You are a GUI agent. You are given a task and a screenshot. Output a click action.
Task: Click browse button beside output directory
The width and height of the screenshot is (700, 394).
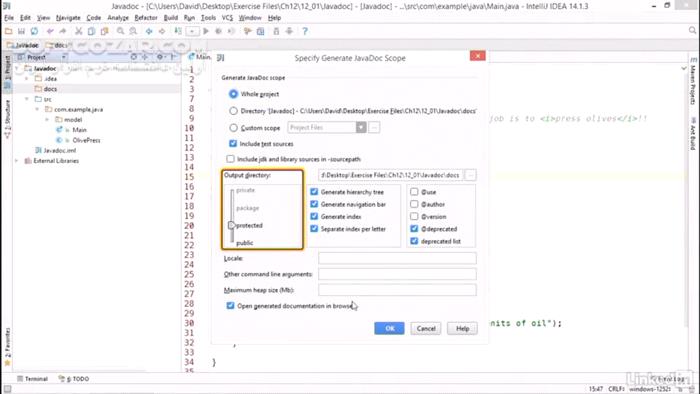click(x=471, y=175)
